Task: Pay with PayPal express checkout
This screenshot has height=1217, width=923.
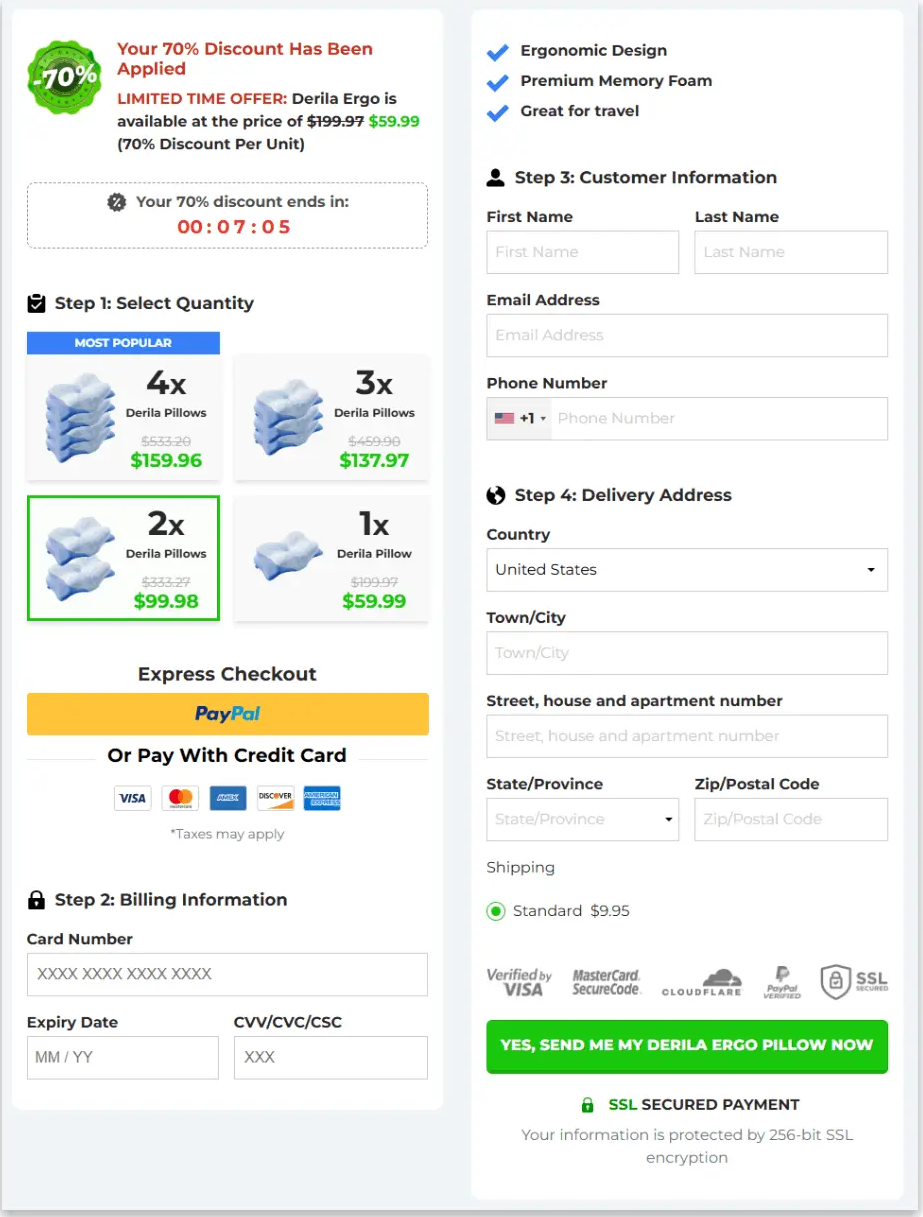Action: 228,714
